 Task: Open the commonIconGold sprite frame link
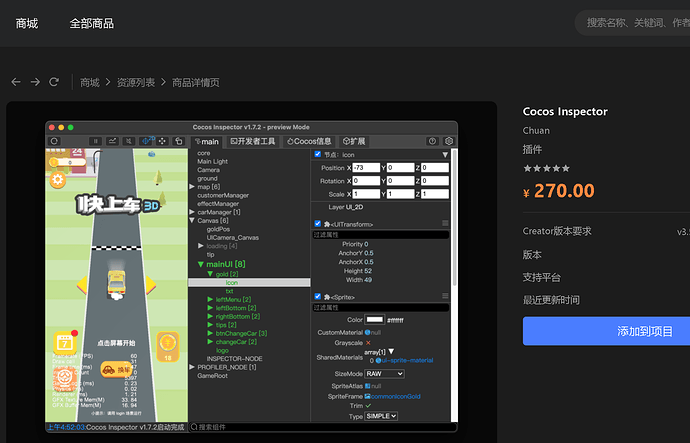(x=396, y=396)
